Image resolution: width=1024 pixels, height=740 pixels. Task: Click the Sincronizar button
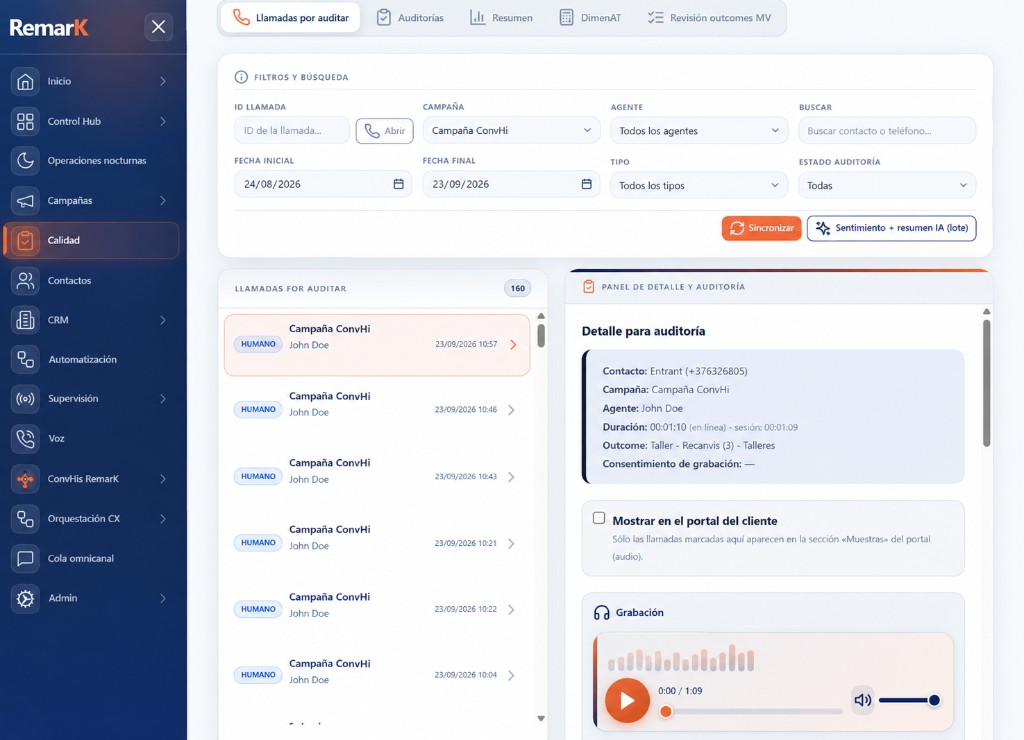click(761, 228)
